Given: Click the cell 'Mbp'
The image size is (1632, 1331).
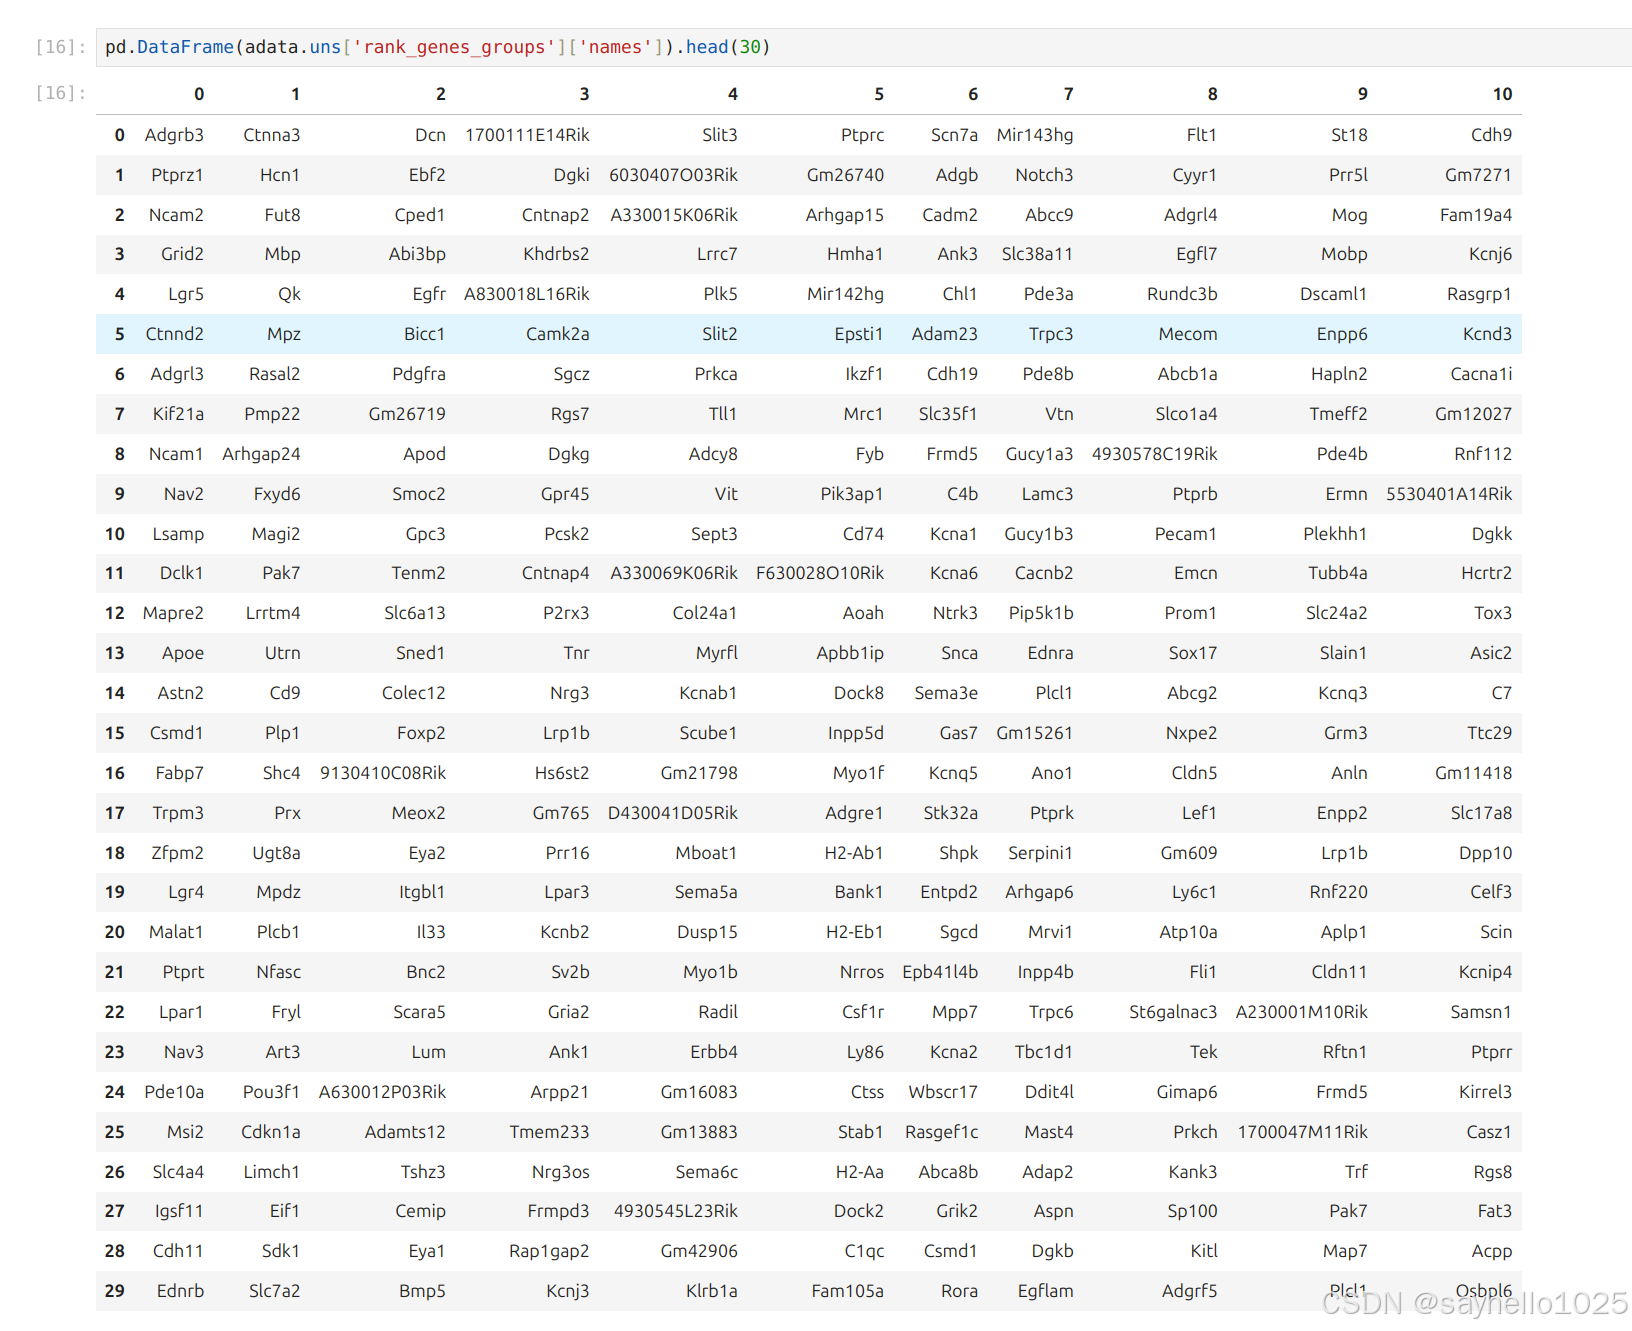Looking at the screenshot, I should [282, 254].
